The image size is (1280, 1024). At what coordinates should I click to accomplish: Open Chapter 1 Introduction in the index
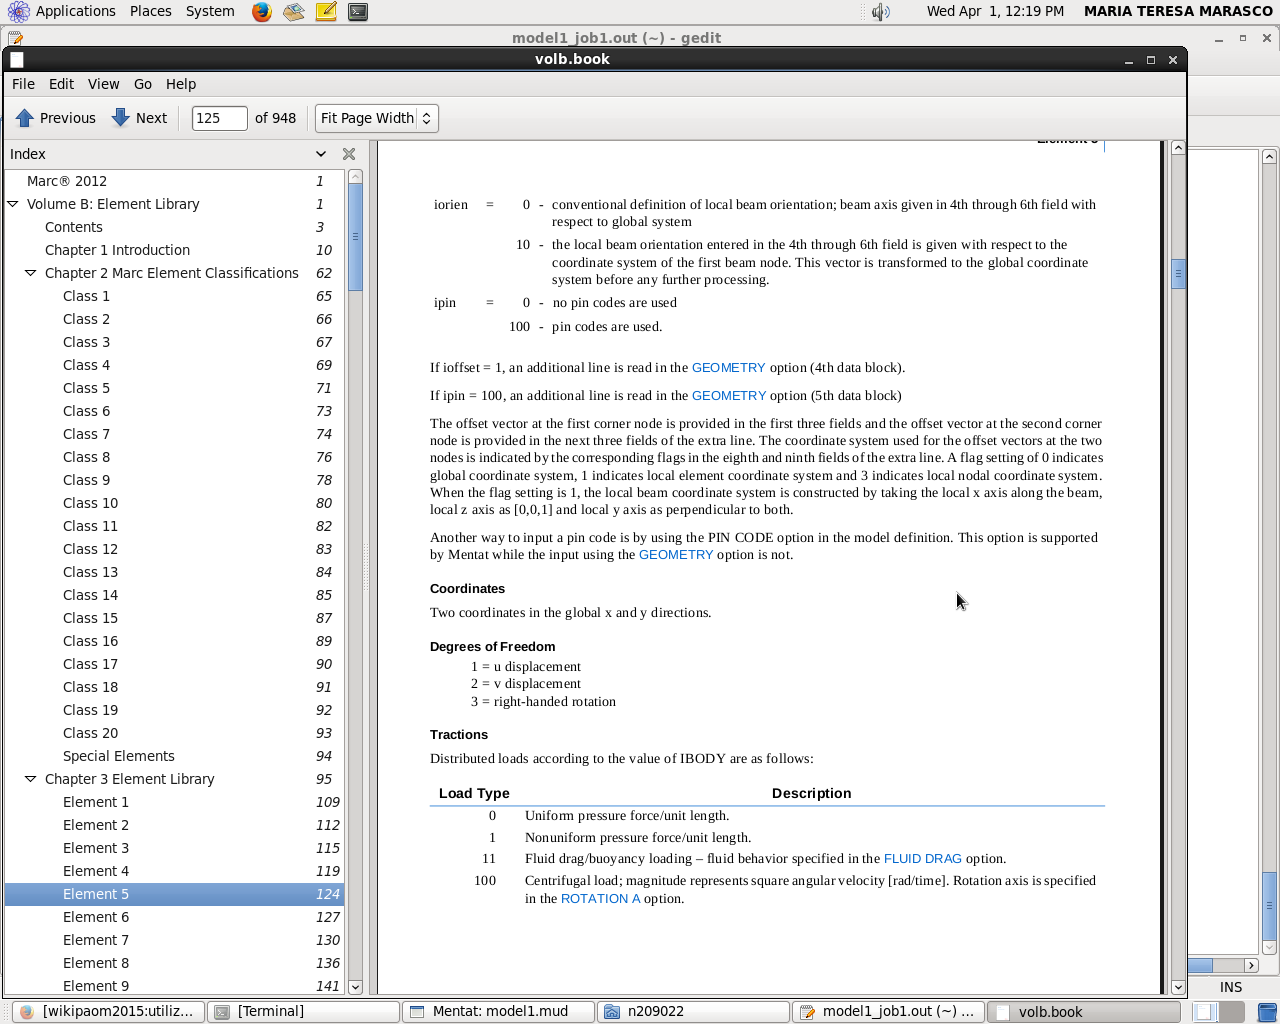tap(175, 250)
